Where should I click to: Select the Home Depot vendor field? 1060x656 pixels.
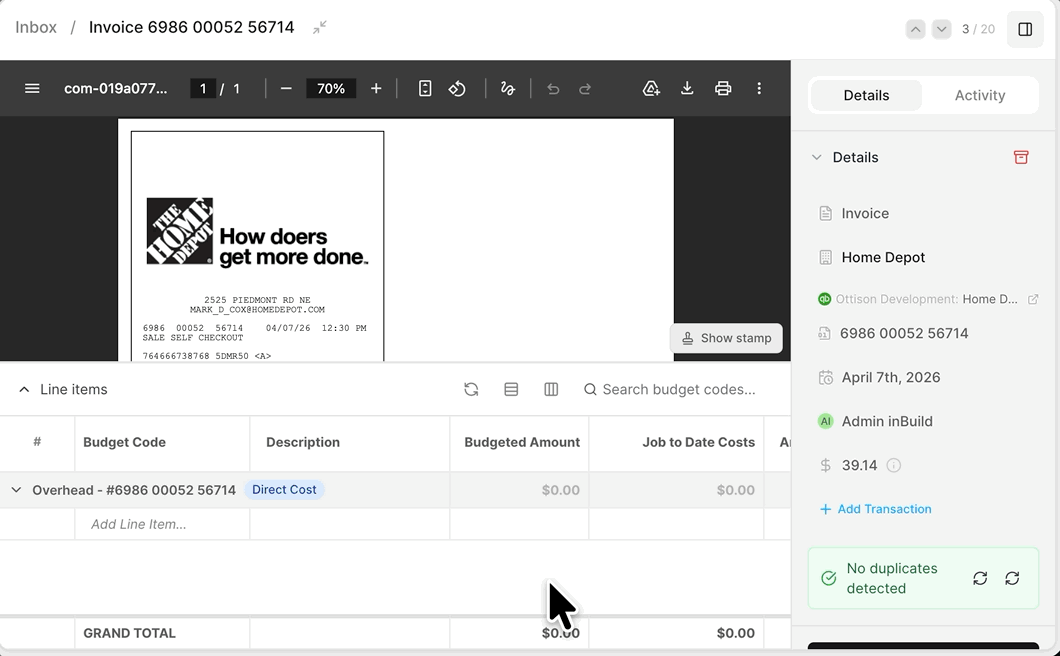(883, 258)
